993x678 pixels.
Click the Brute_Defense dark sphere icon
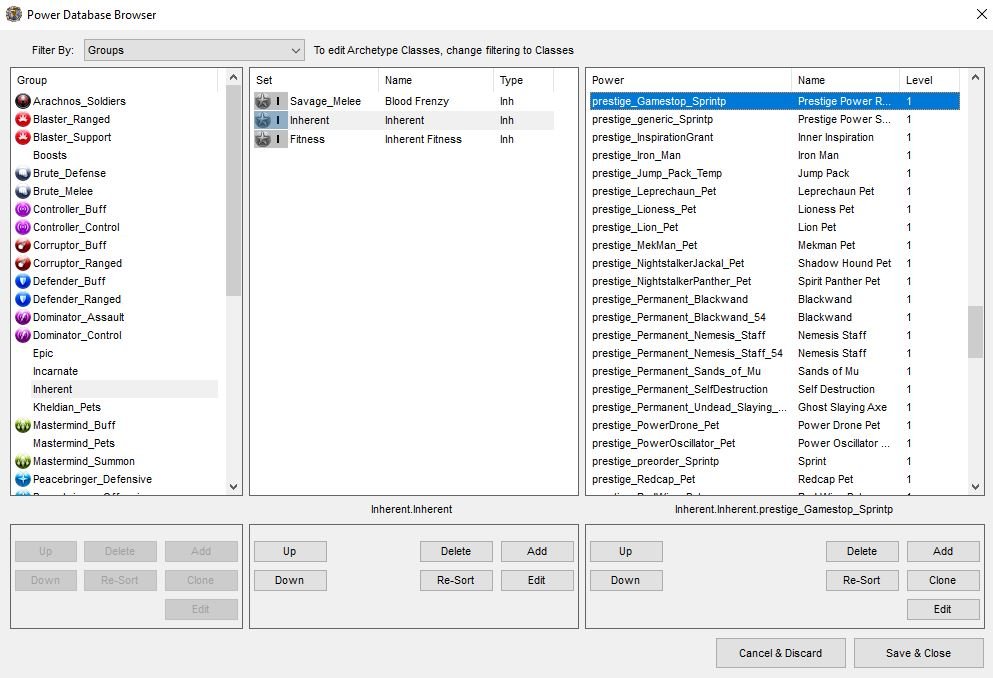pos(22,173)
